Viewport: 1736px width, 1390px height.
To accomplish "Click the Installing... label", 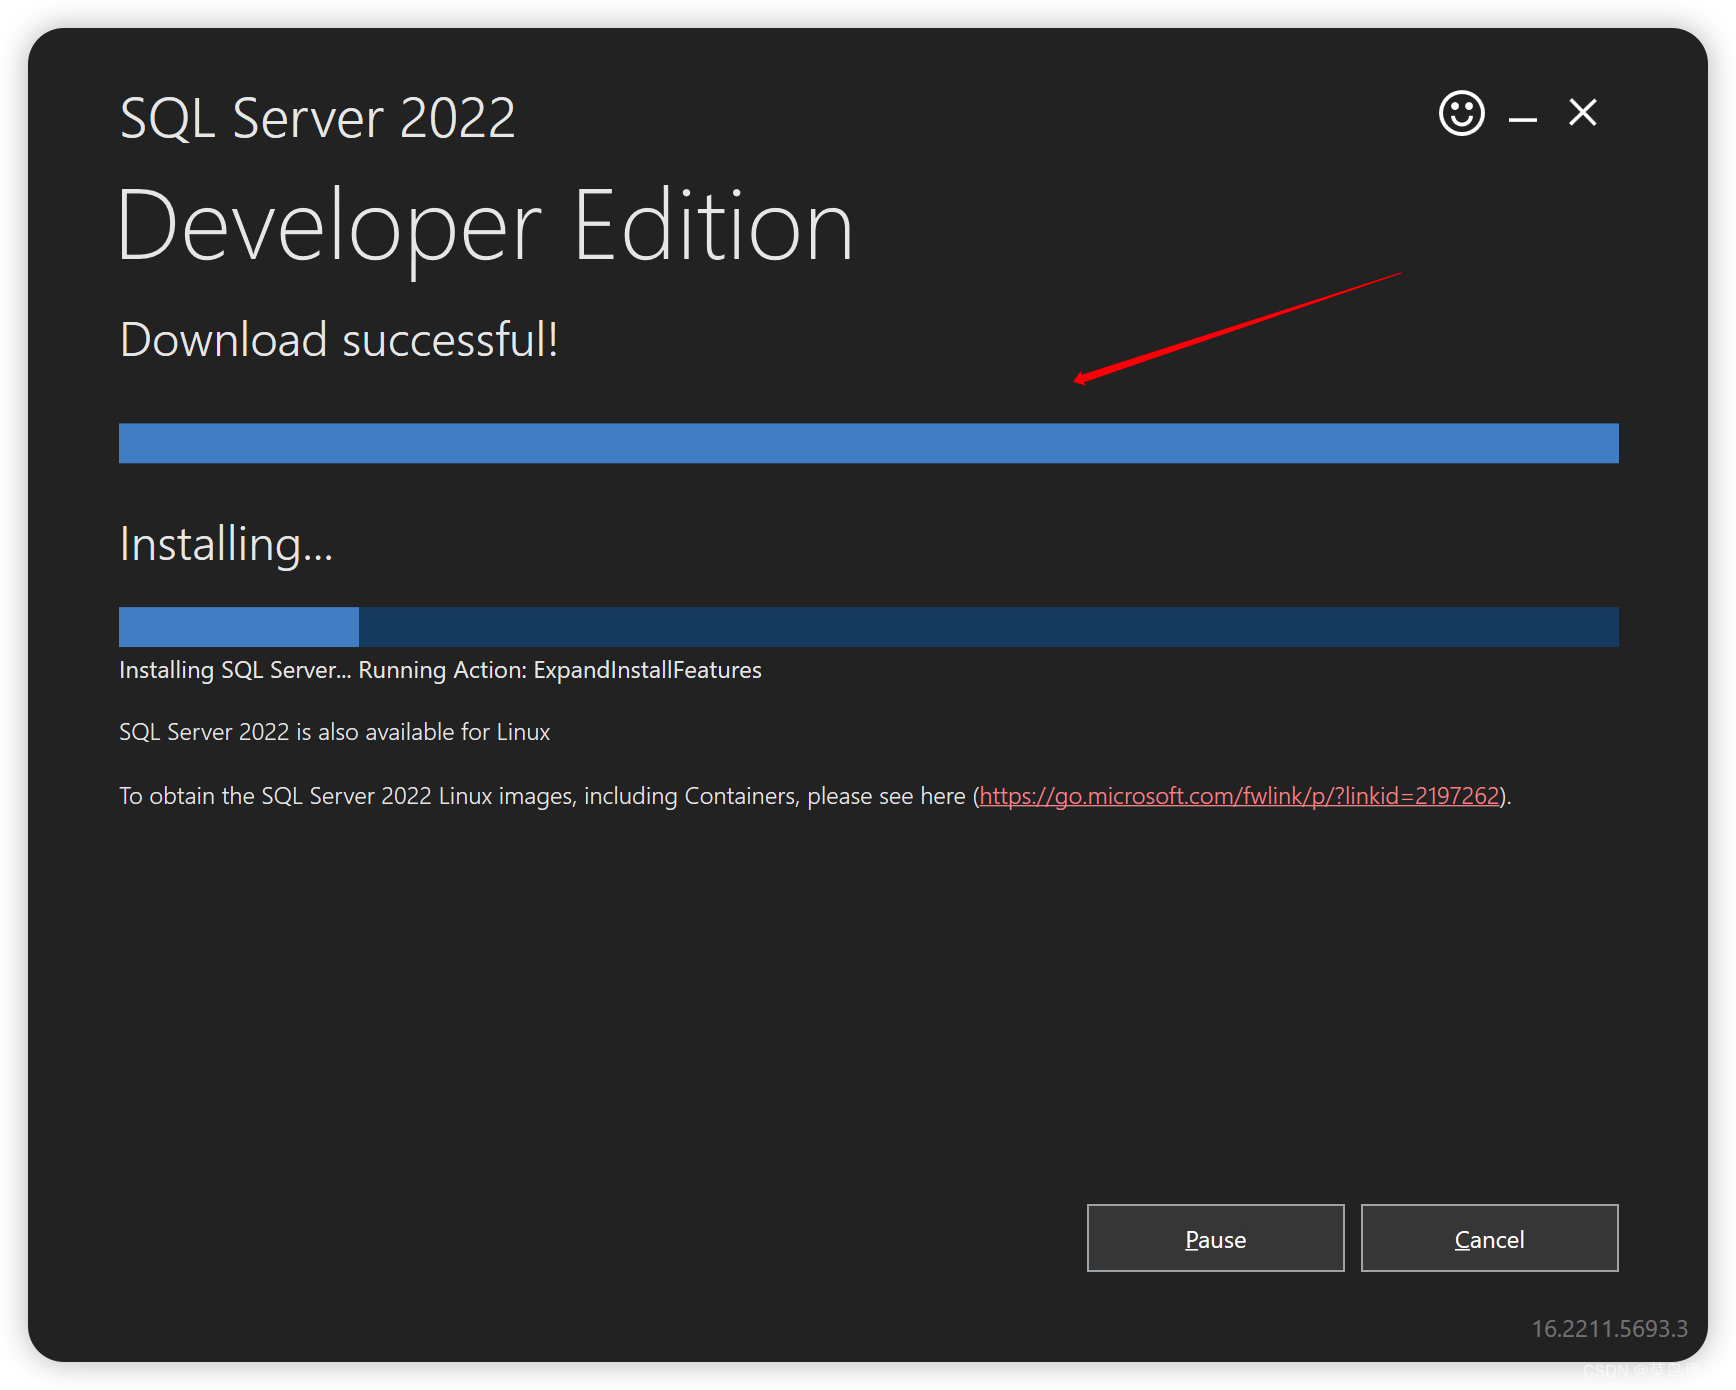I will coord(226,543).
